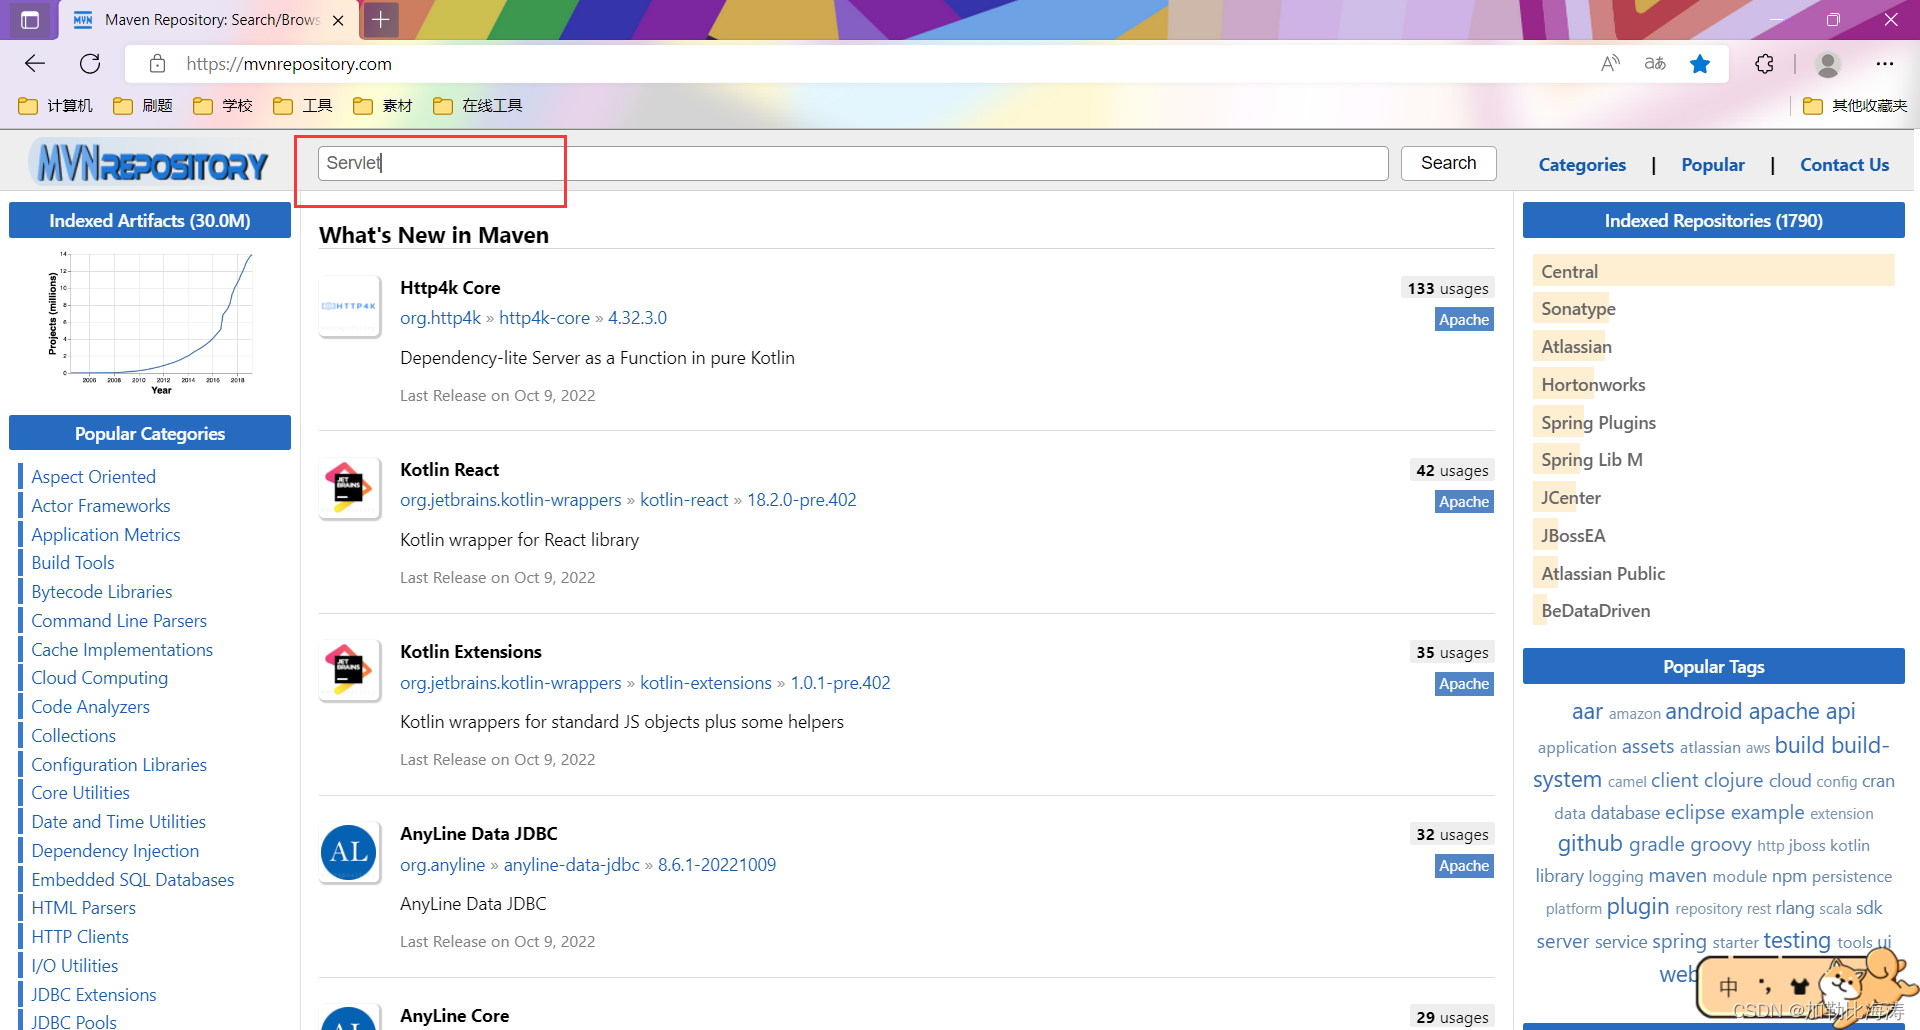The height and width of the screenshot is (1030, 1920).
Task: Open the 学校 bookmarks folder
Action: pyautogui.click(x=223, y=106)
